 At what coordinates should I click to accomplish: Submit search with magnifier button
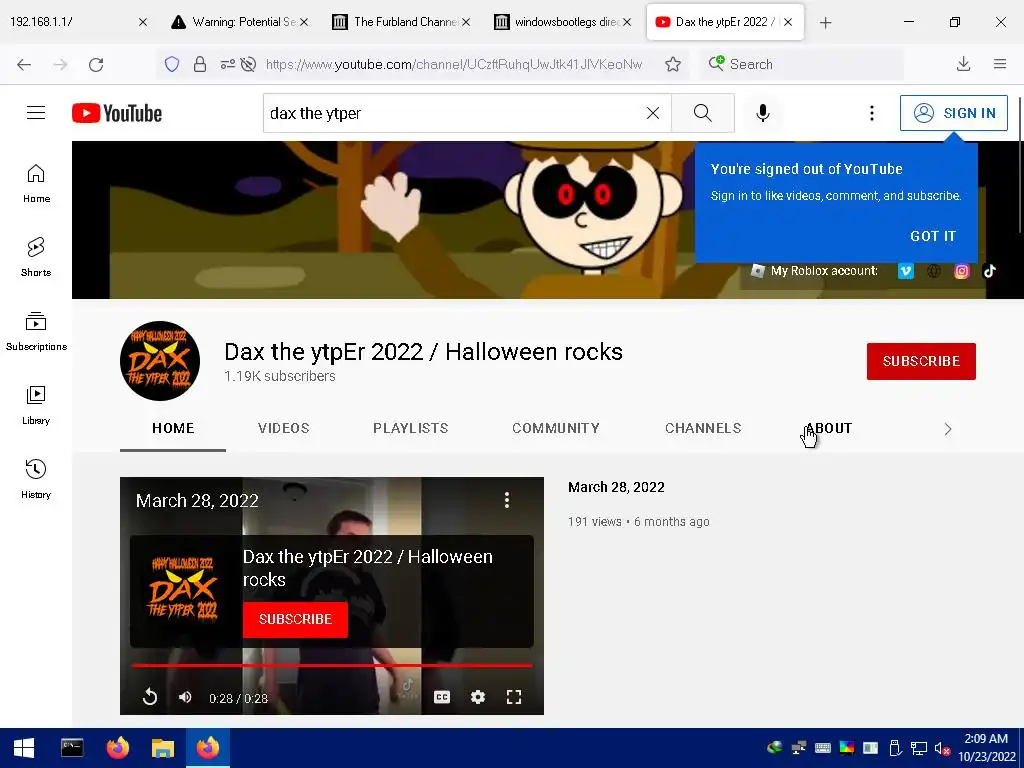point(703,113)
